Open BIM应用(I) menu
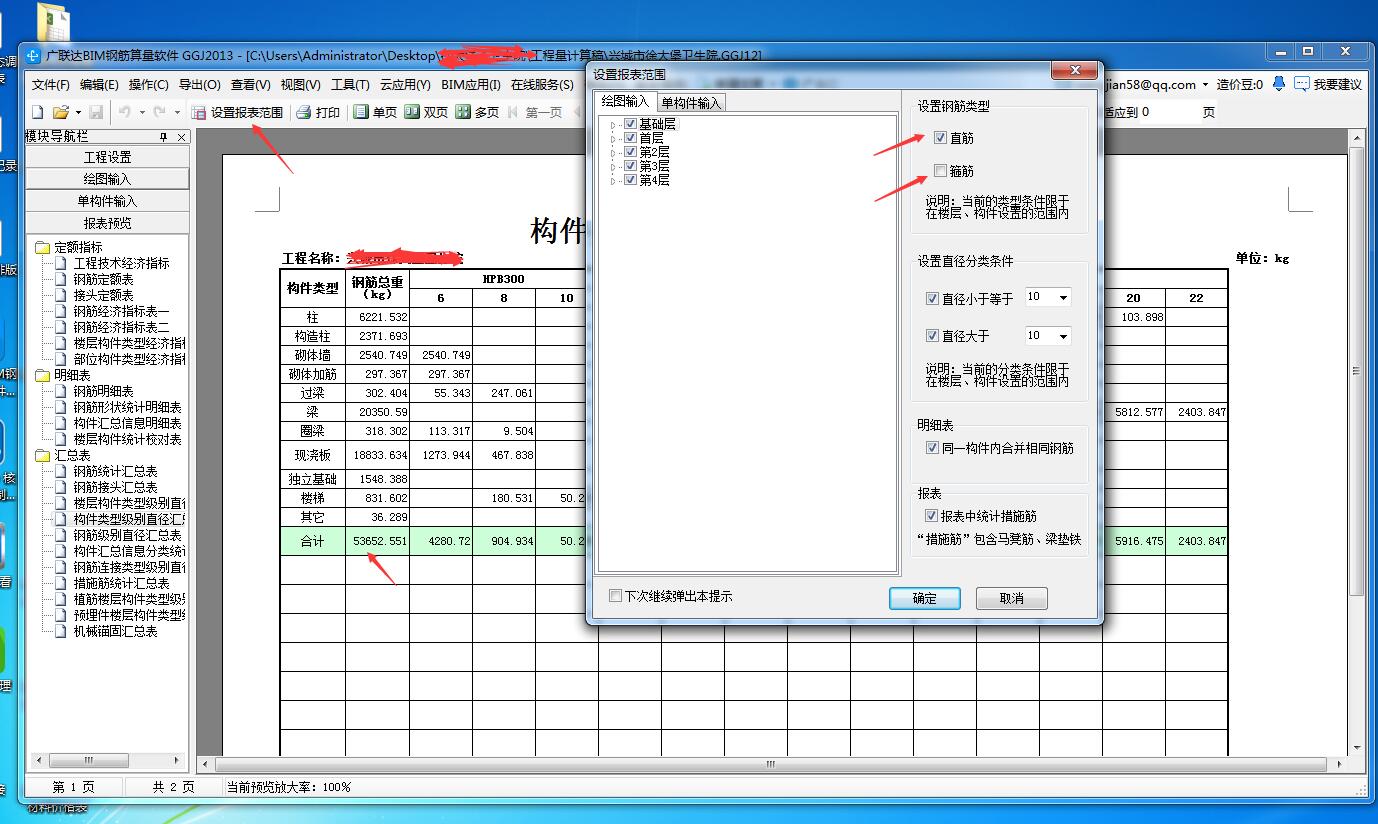The width and height of the screenshot is (1378, 824). (x=471, y=85)
